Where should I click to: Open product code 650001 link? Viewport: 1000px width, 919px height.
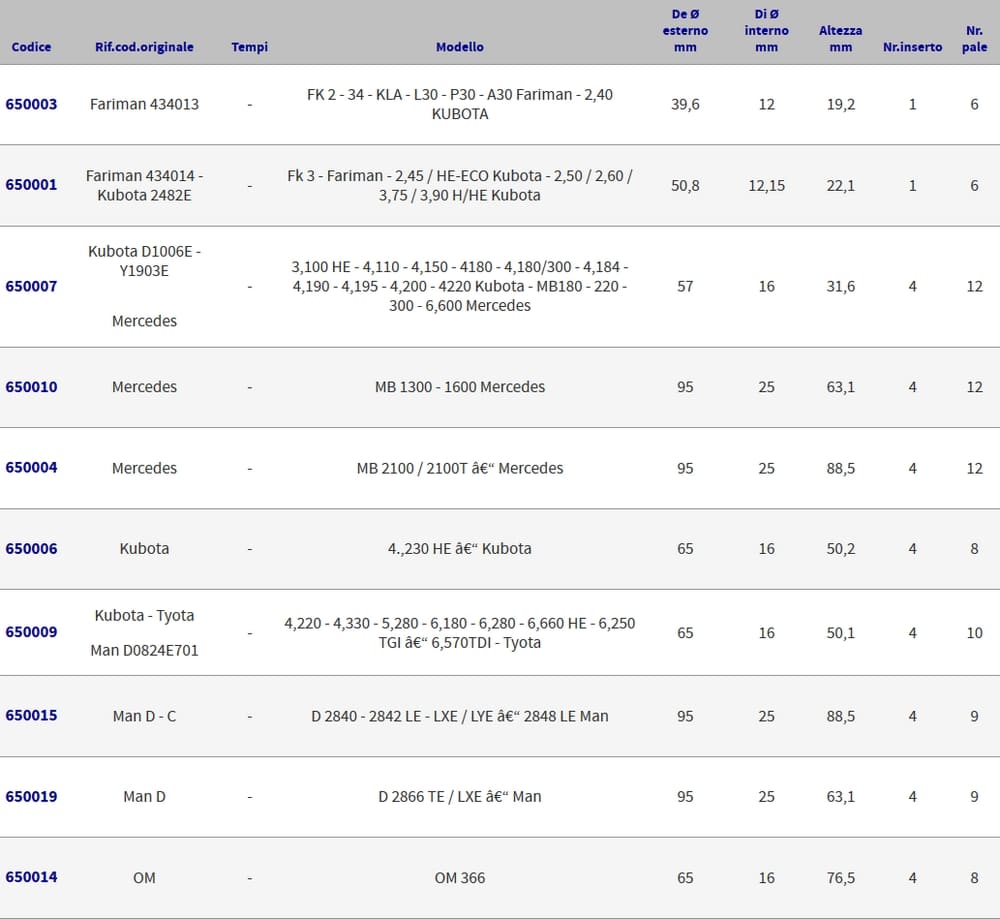[32, 185]
